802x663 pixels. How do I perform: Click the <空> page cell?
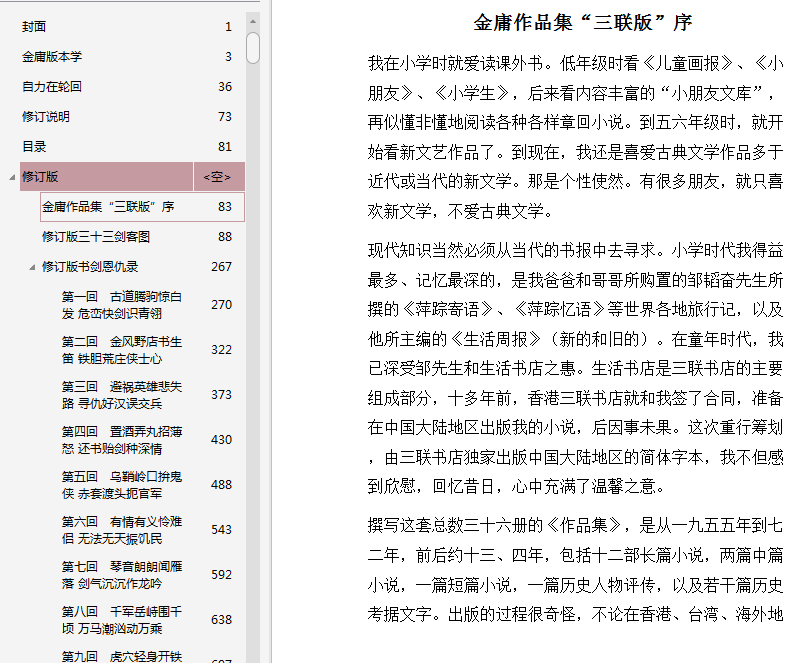pos(218,176)
